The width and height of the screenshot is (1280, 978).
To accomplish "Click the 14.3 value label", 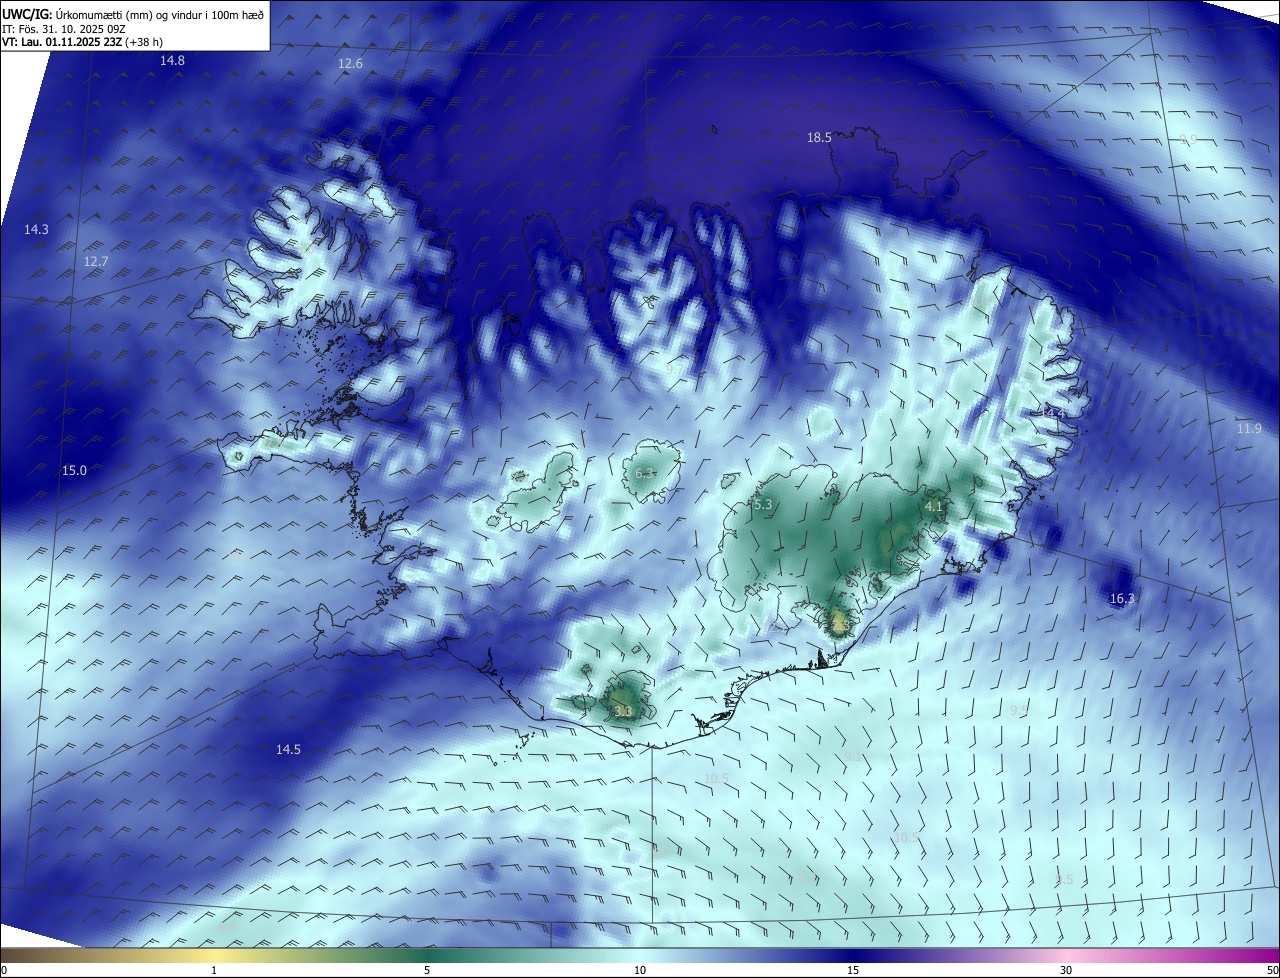I will pos(36,230).
